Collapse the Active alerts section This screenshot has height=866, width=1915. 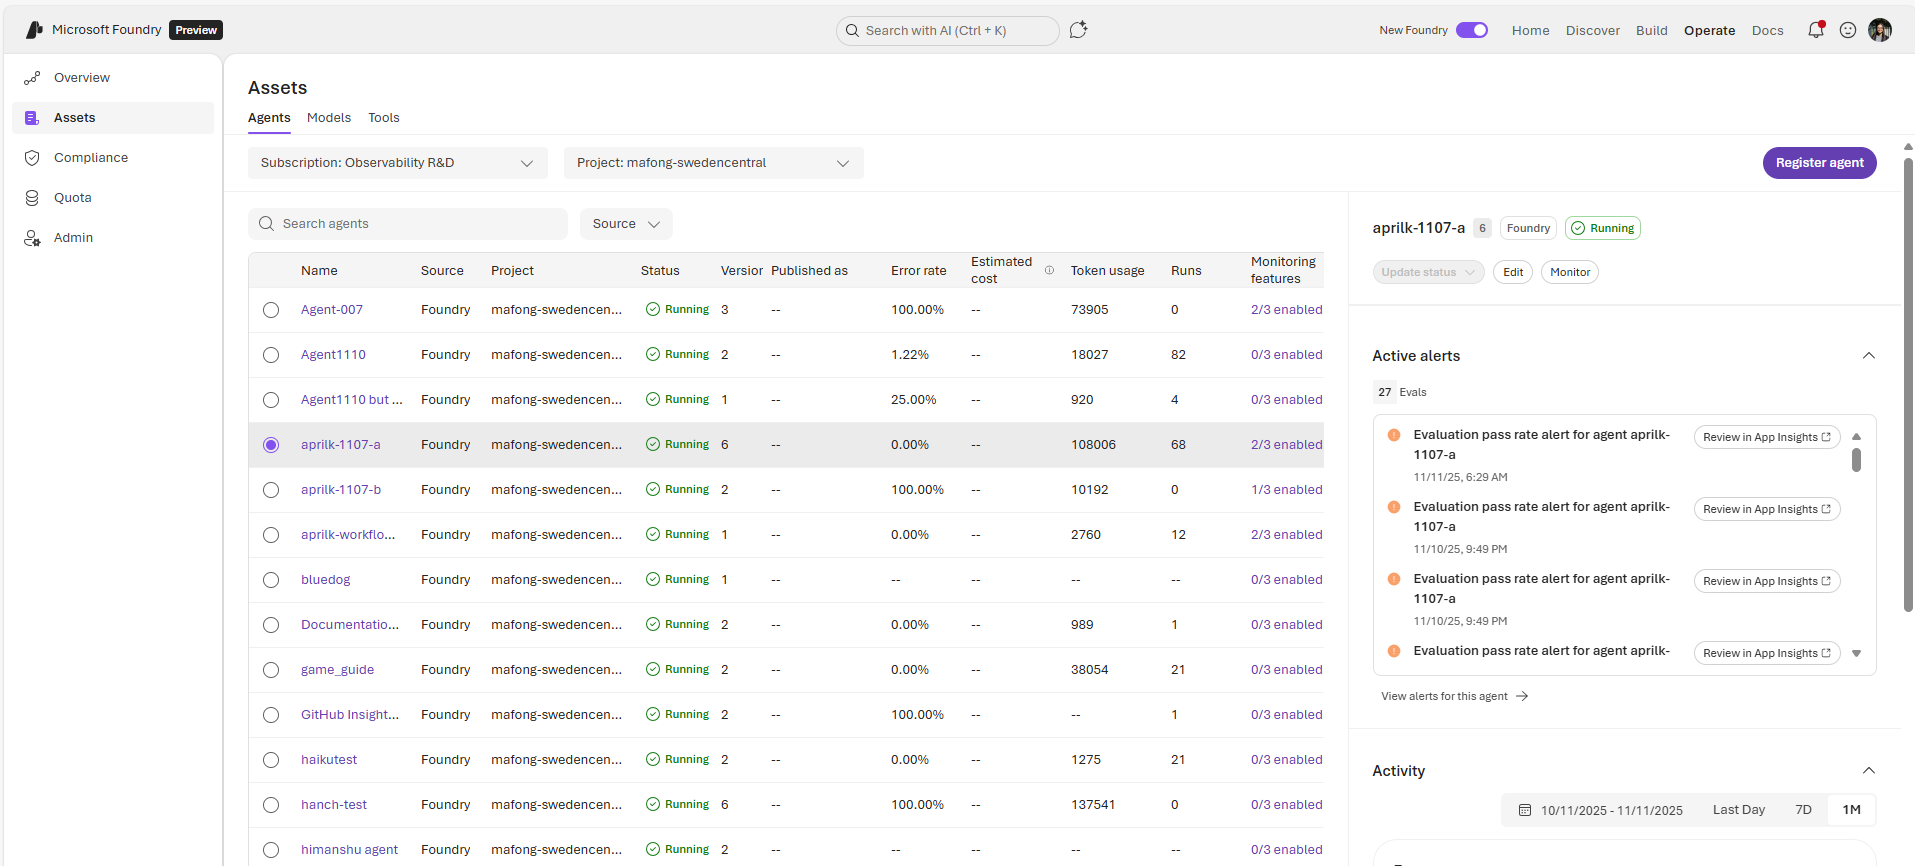click(x=1868, y=356)
